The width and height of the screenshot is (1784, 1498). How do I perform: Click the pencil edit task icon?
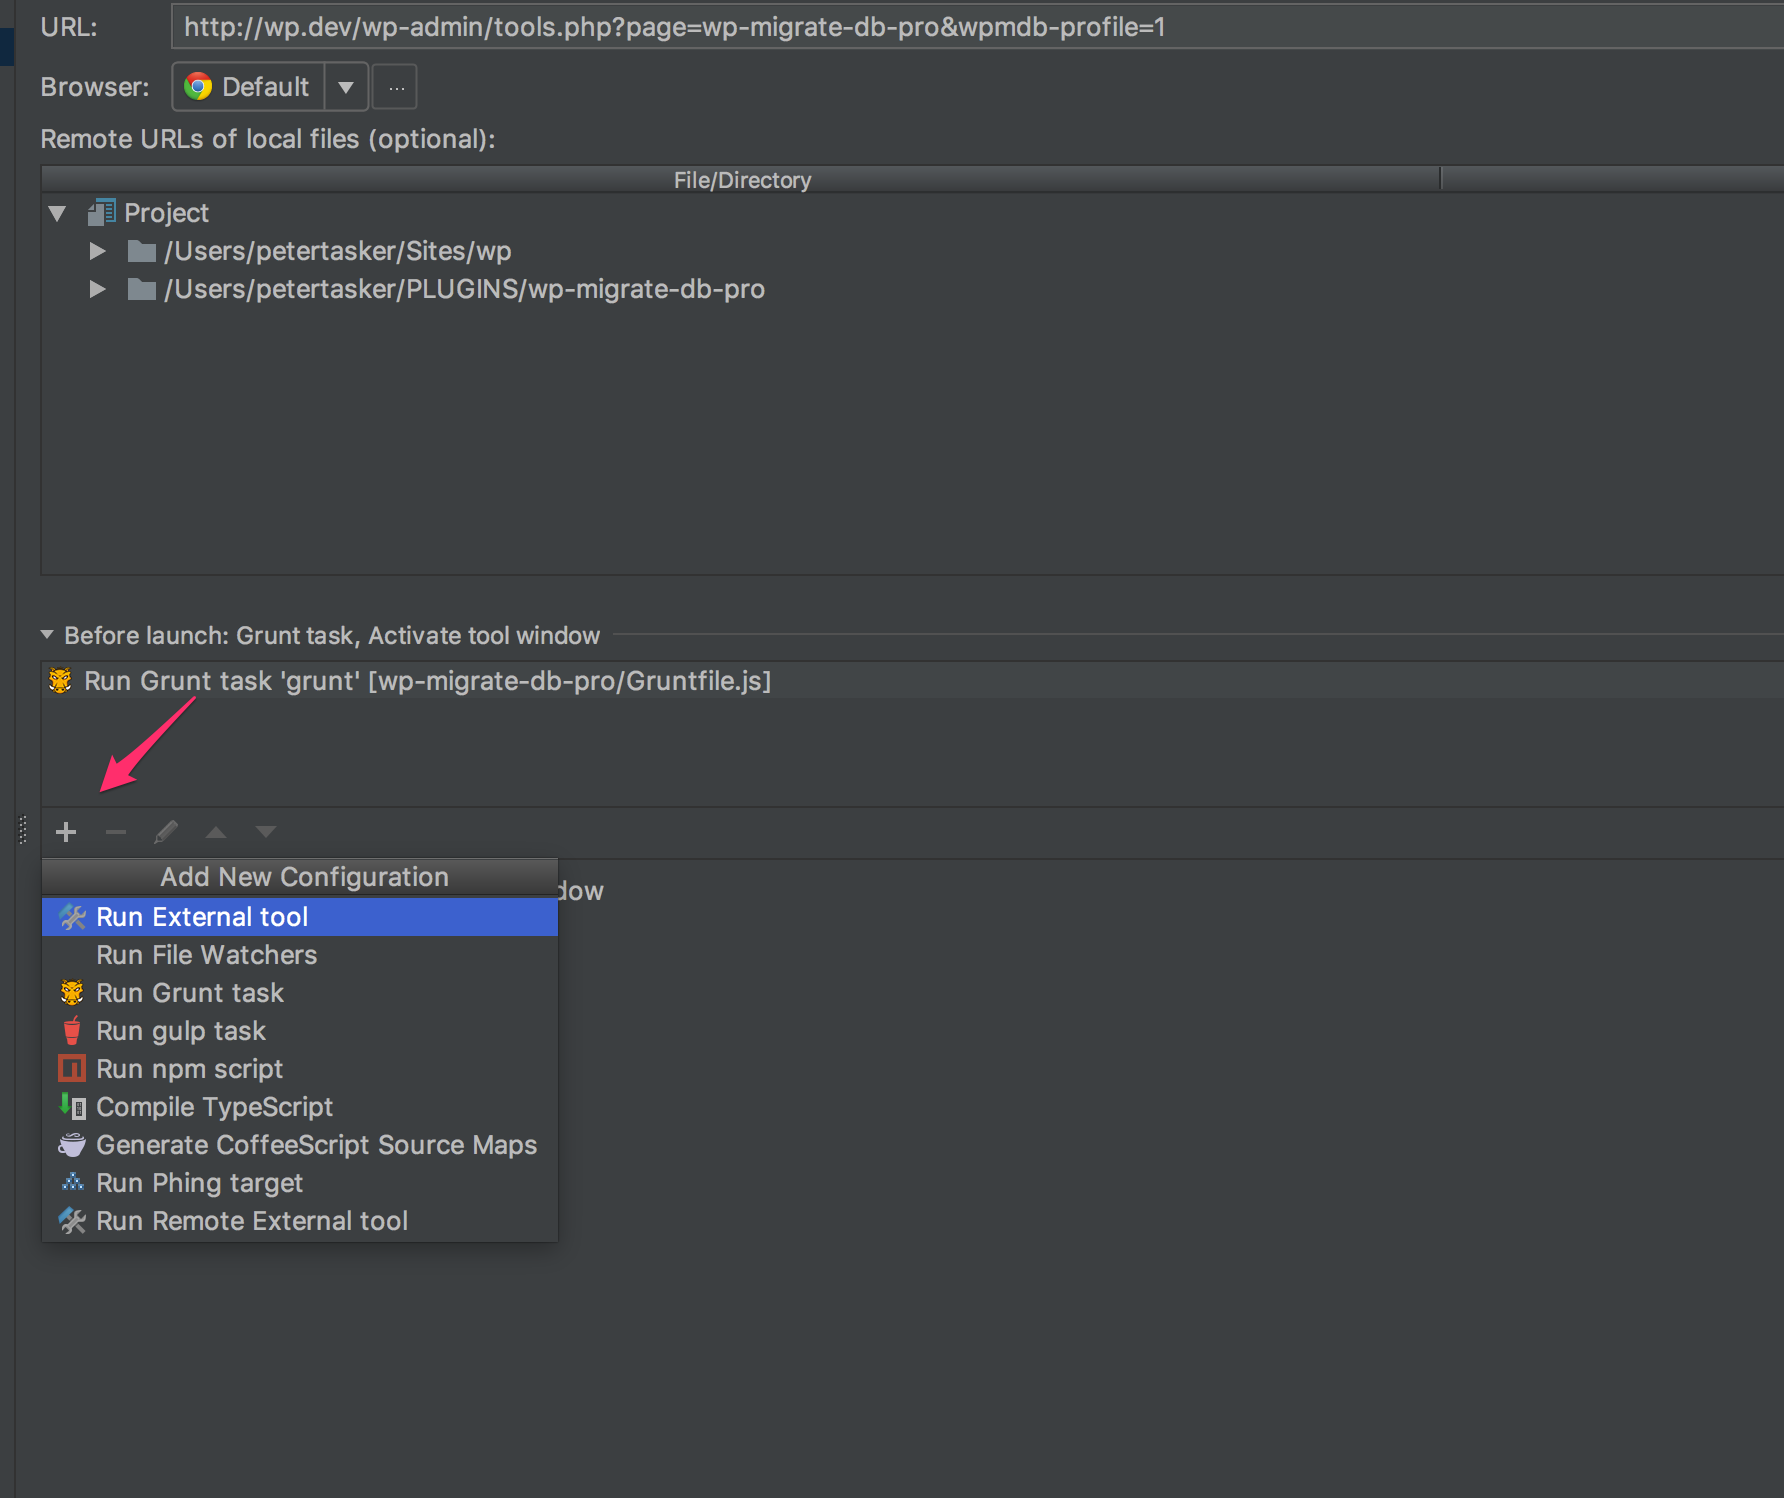[x=166, y=832]
